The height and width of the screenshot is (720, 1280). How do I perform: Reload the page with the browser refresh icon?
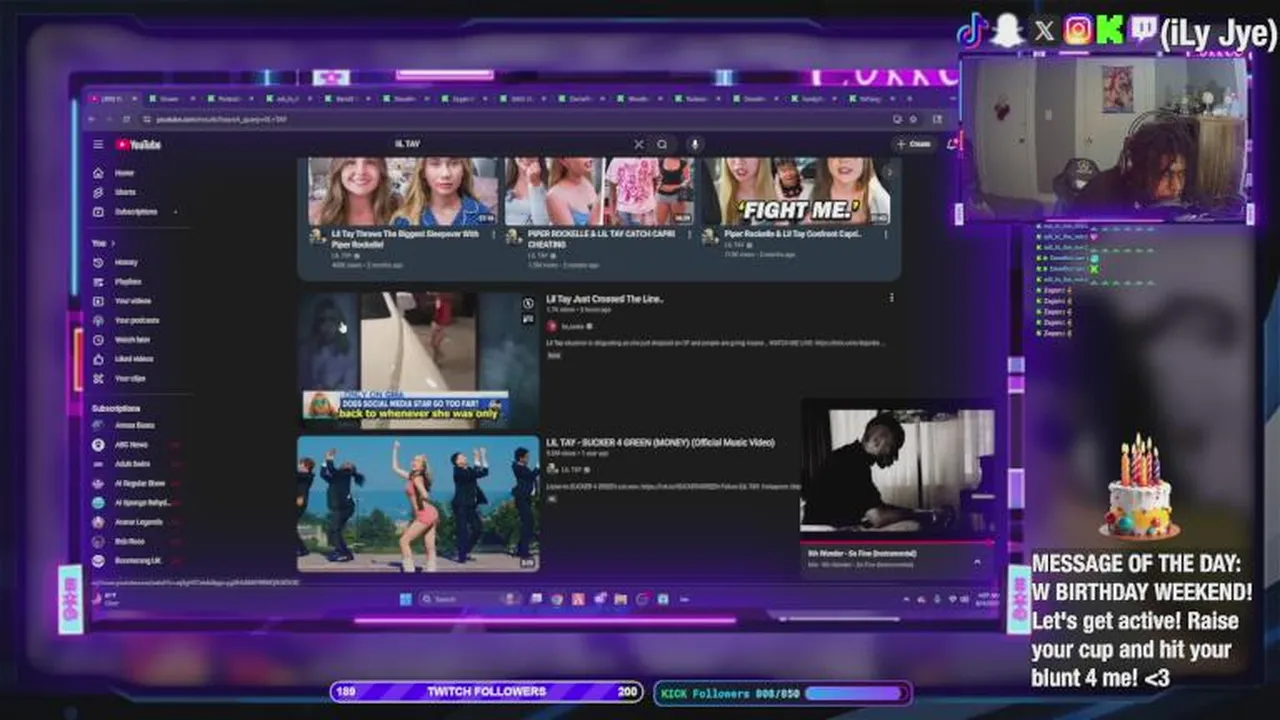[x=124, y=119]
